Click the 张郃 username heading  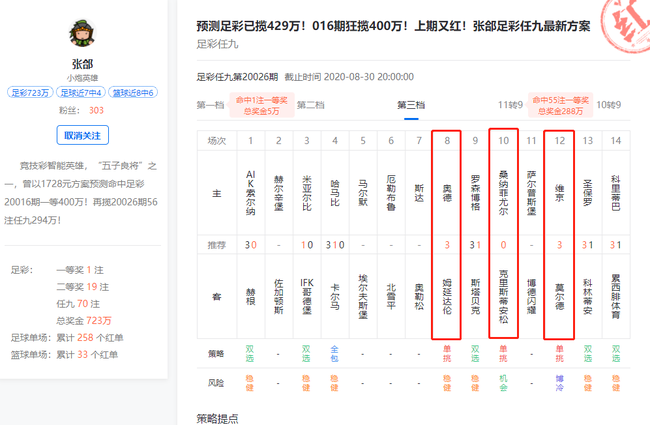click(82, 64)
